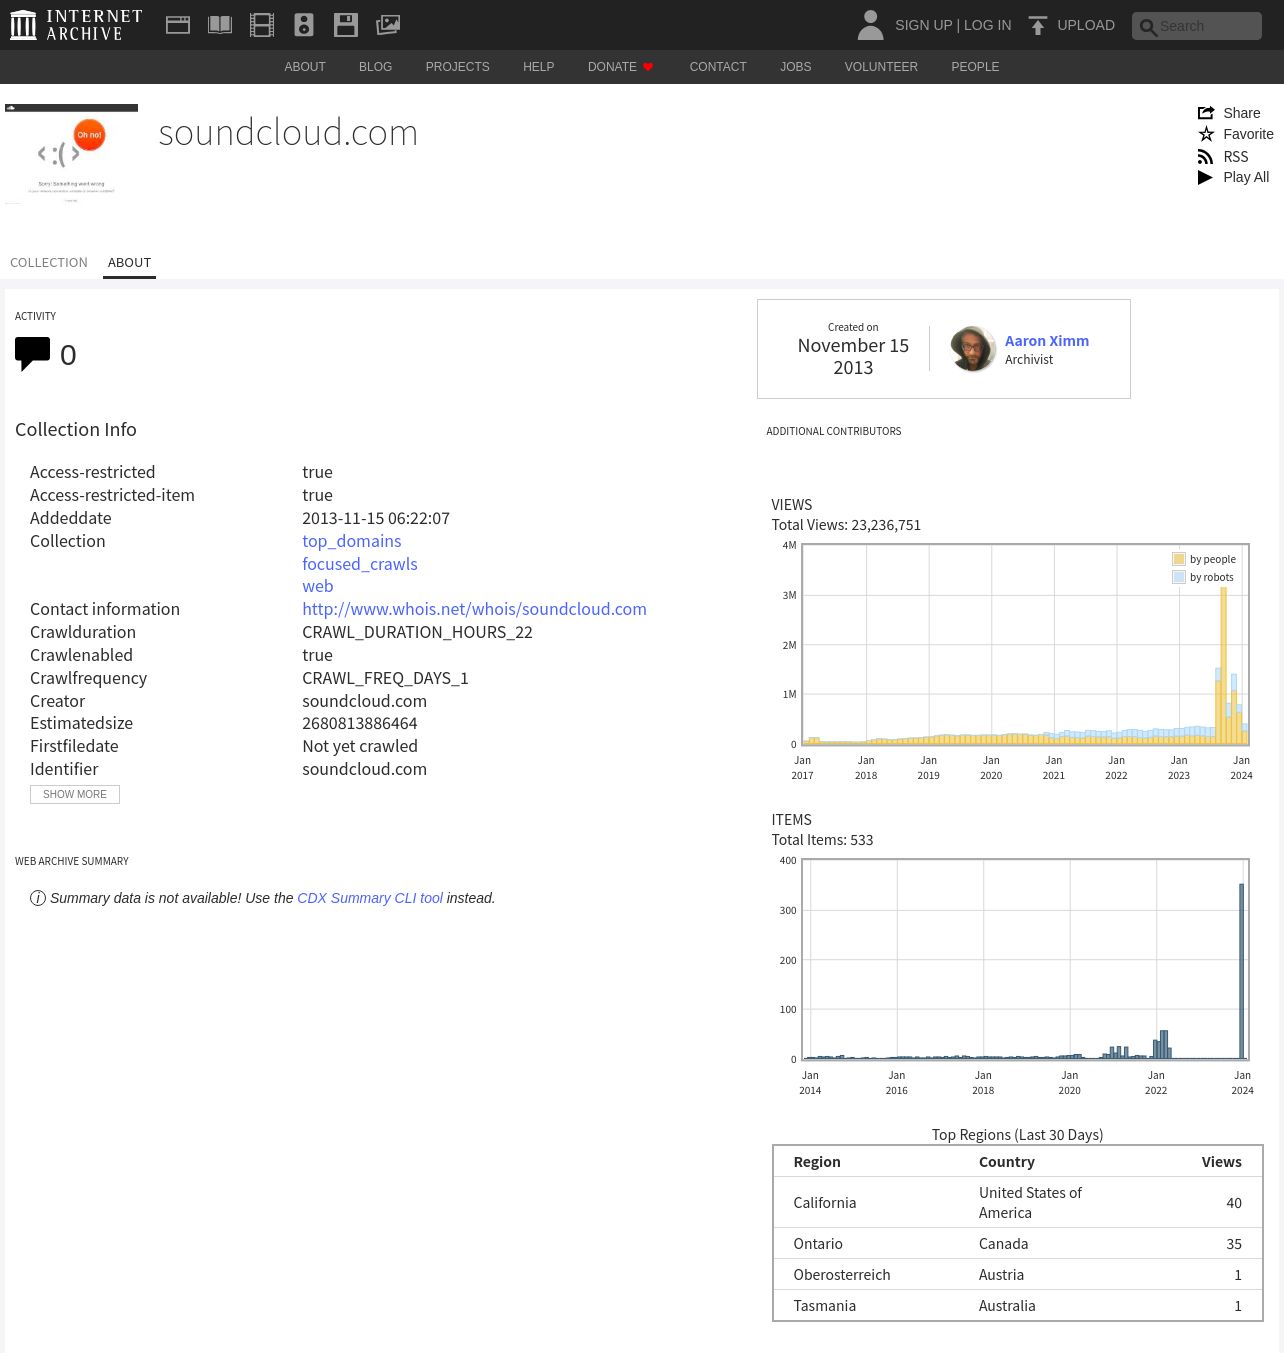Click the tallest views bar near Jan 2024
The height and width of the screenshot is (1353, 1284).
pos(1224,666)
